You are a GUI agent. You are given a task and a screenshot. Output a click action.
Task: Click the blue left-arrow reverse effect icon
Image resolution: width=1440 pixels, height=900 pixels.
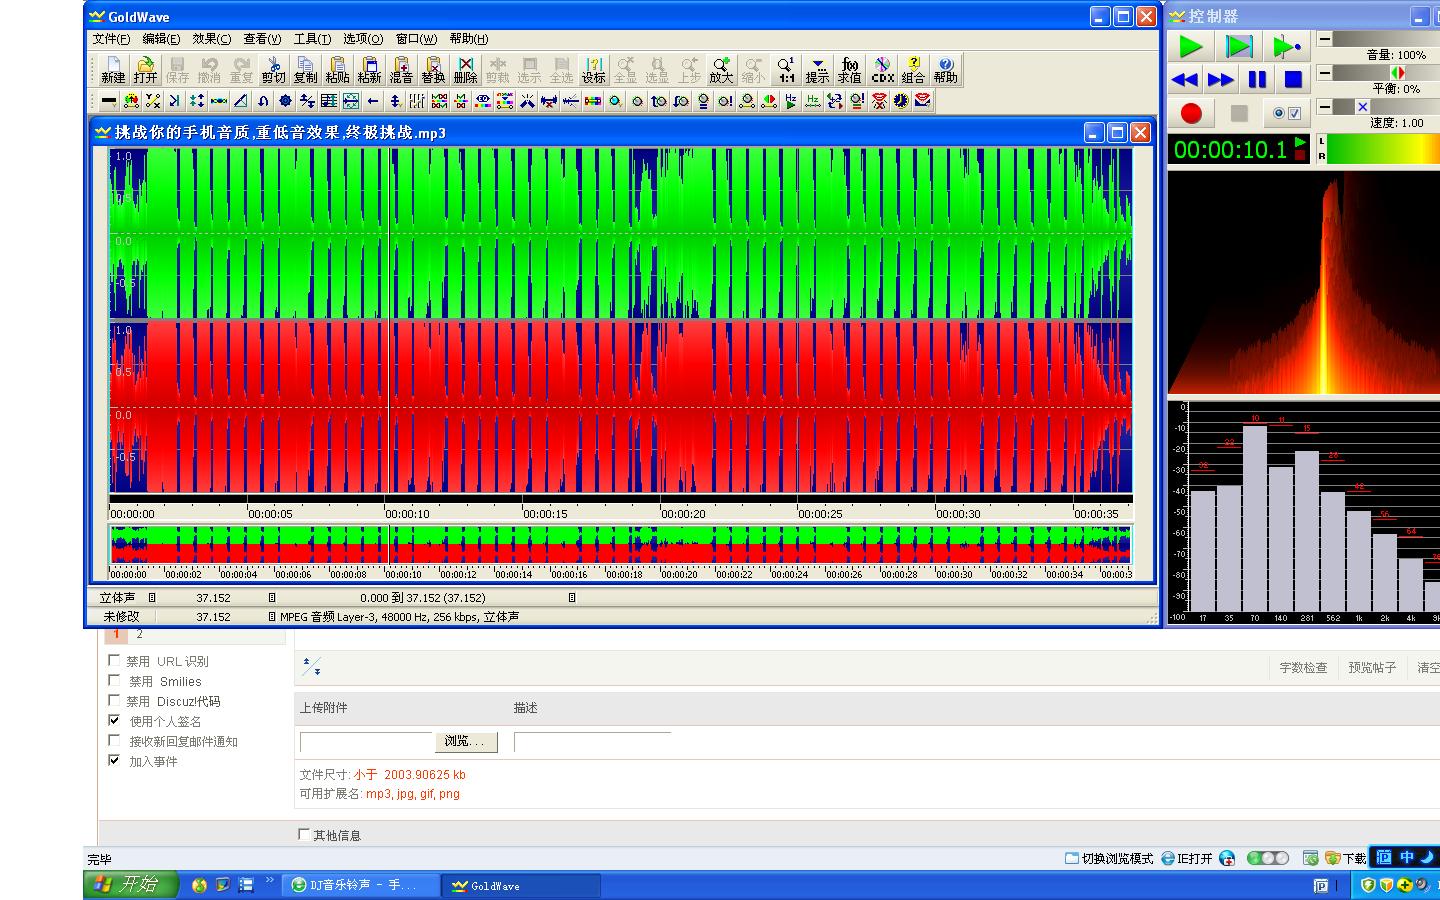372,101
